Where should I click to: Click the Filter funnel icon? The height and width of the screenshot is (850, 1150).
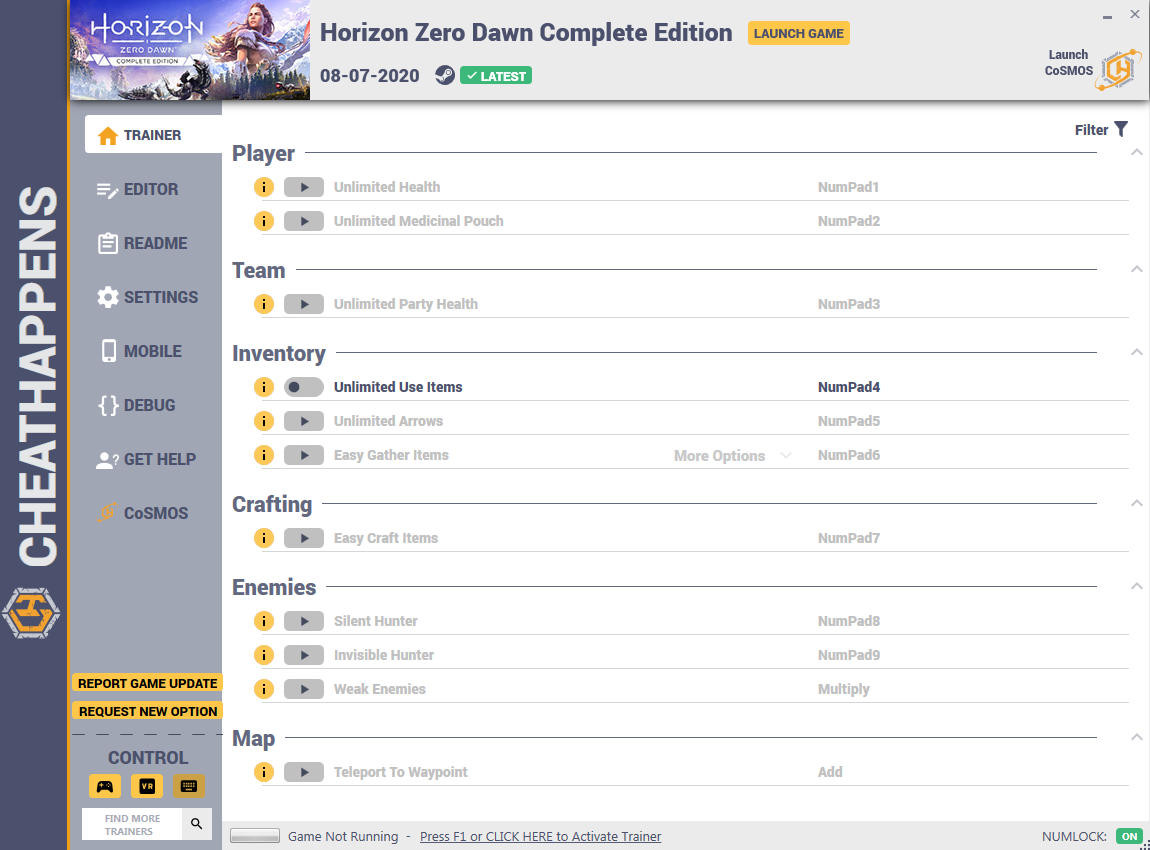[x=1121, y=129]
